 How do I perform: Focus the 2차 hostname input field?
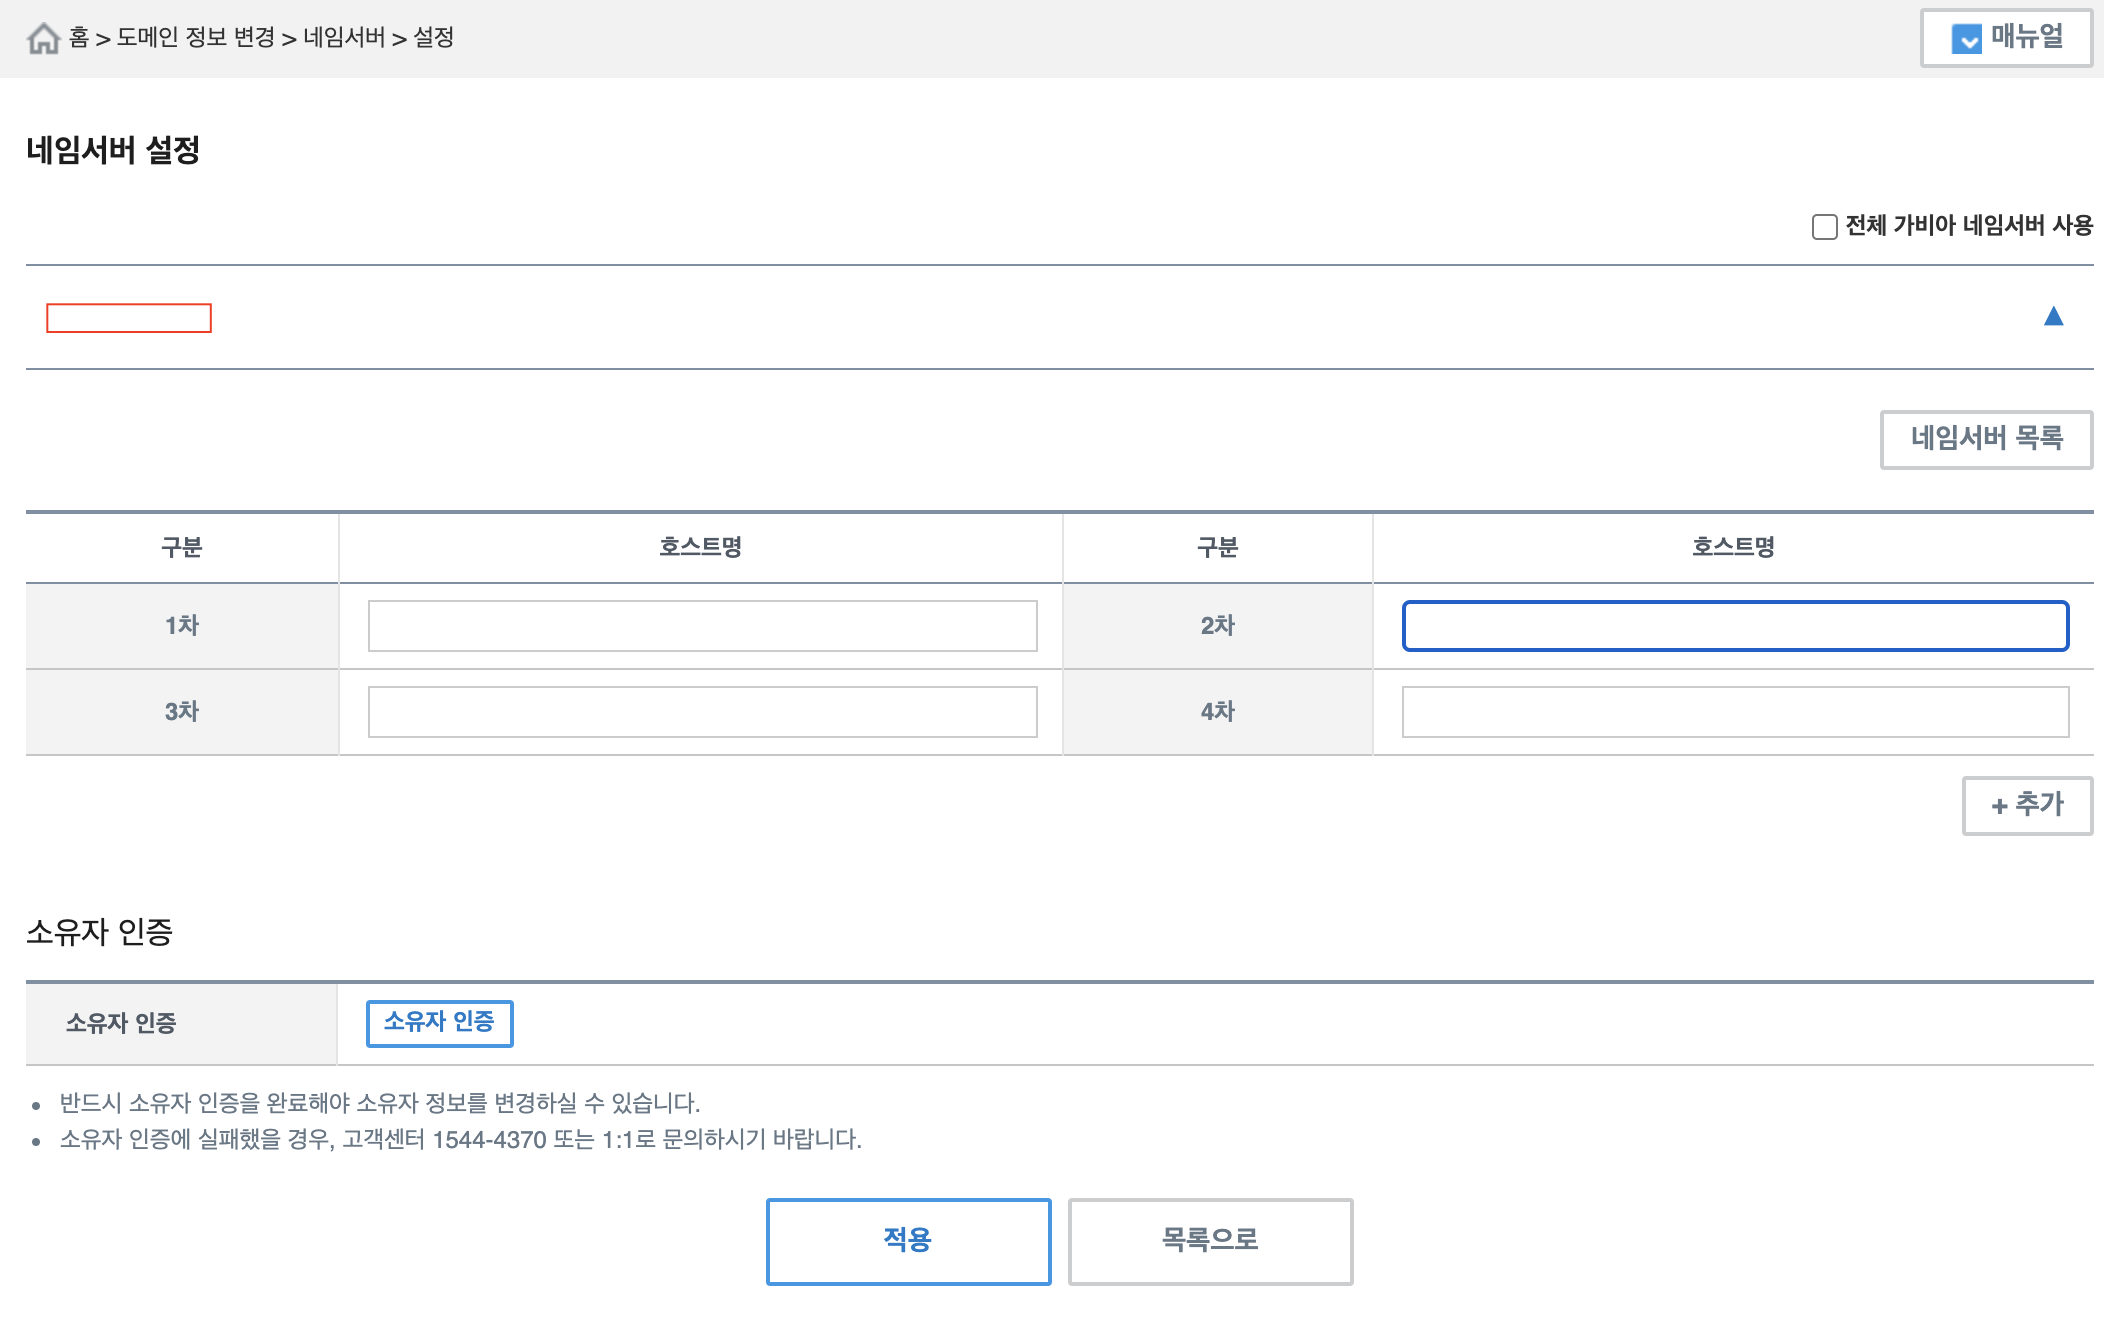coord(1734,626)
